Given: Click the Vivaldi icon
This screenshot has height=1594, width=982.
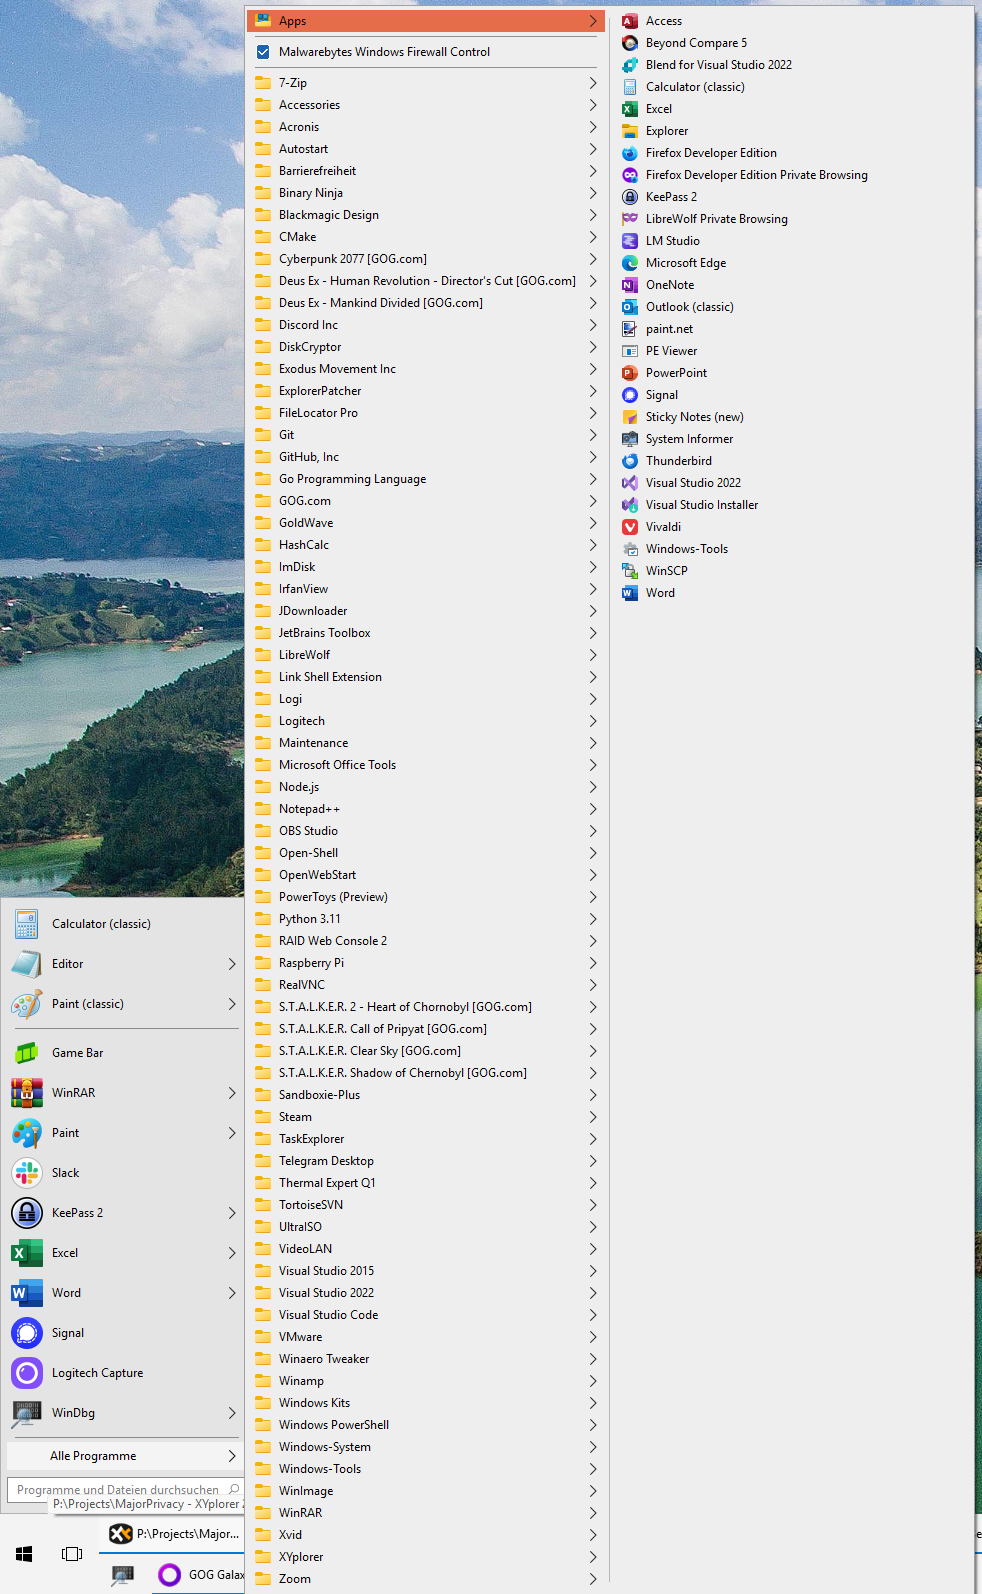Looking at the screenshot, I should click(630, 527).
